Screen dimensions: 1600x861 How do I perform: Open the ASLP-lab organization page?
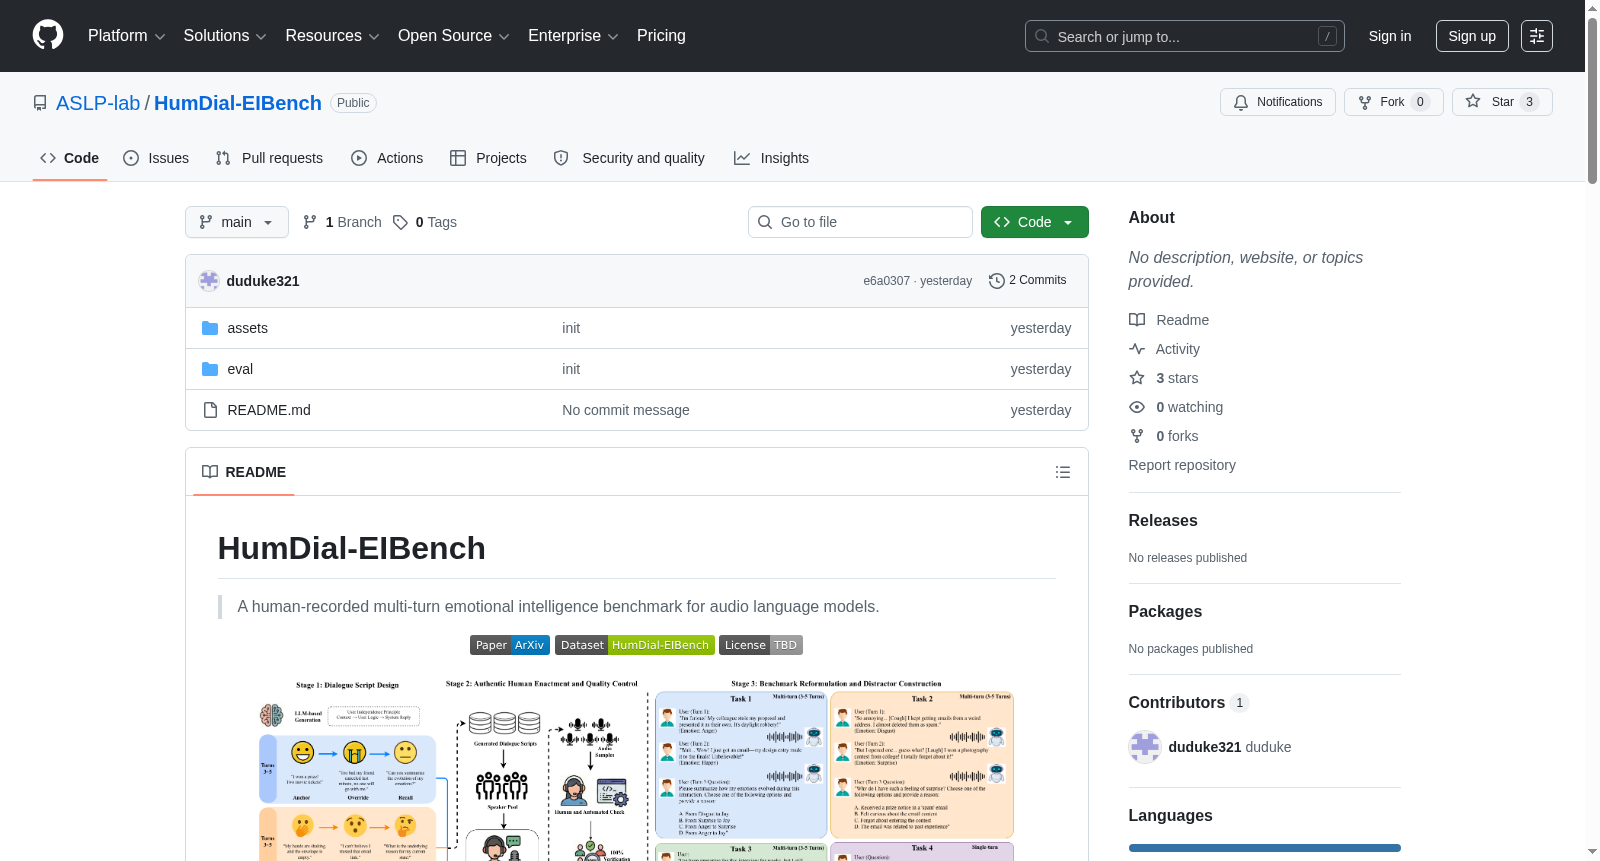point(98,103)
